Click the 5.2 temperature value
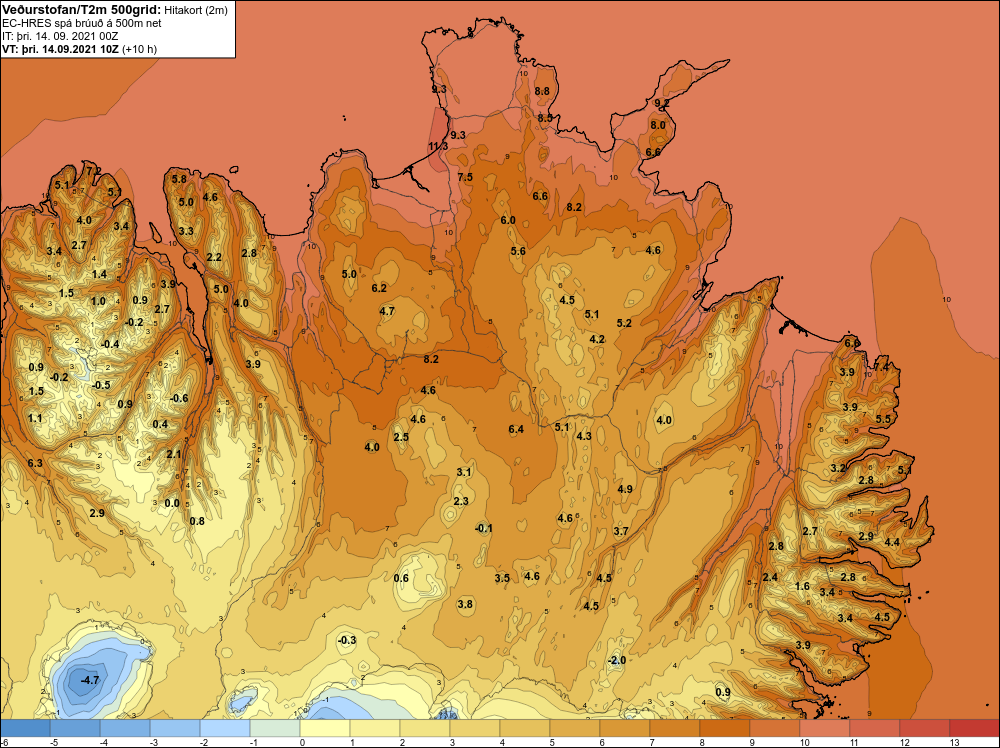Viewport: 1000px width, 748px height. click(624, 323)
